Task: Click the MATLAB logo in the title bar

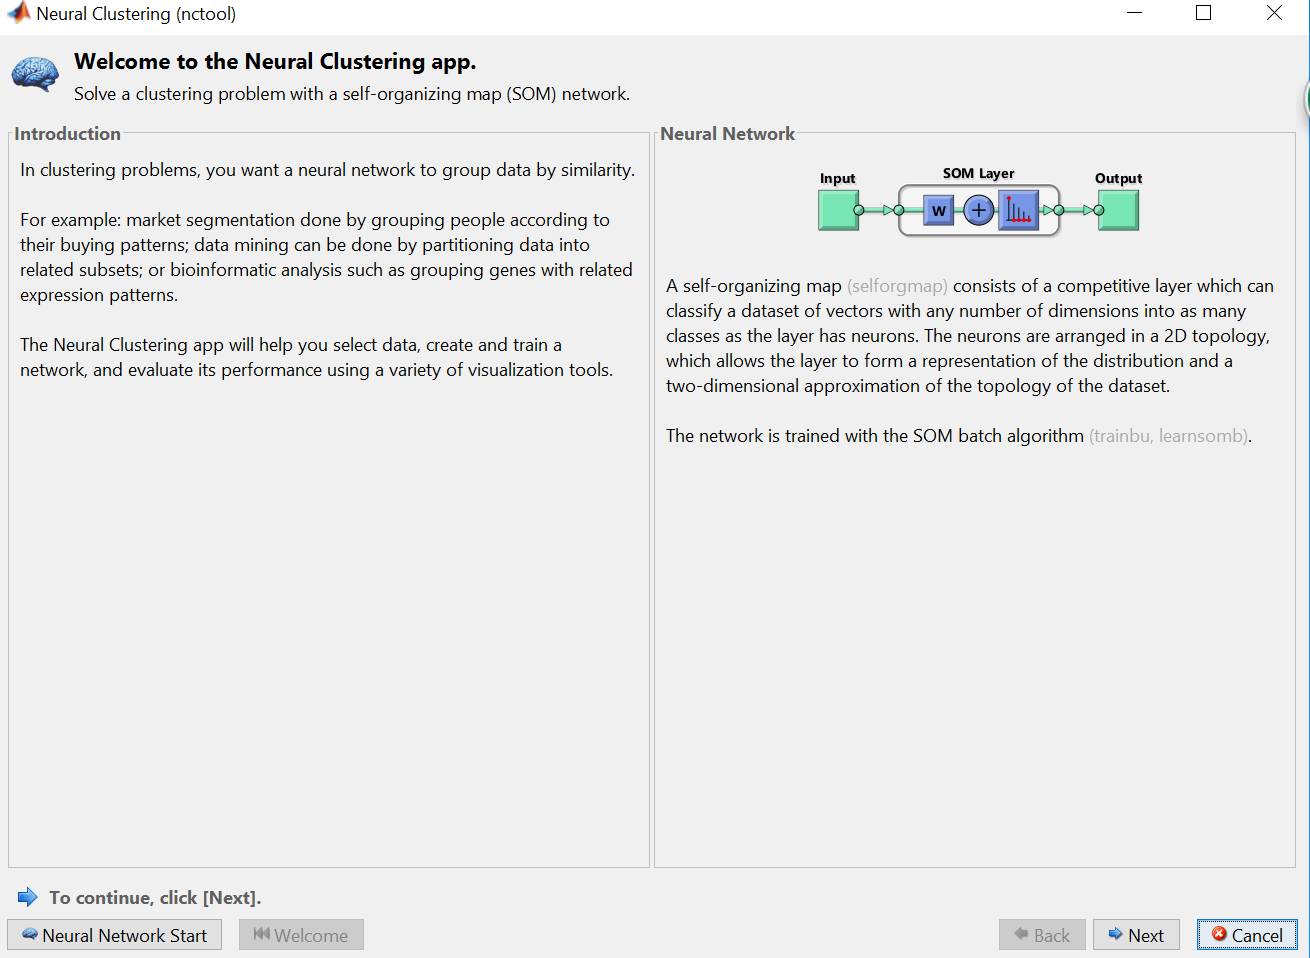Action: click(x=19, y=13)
